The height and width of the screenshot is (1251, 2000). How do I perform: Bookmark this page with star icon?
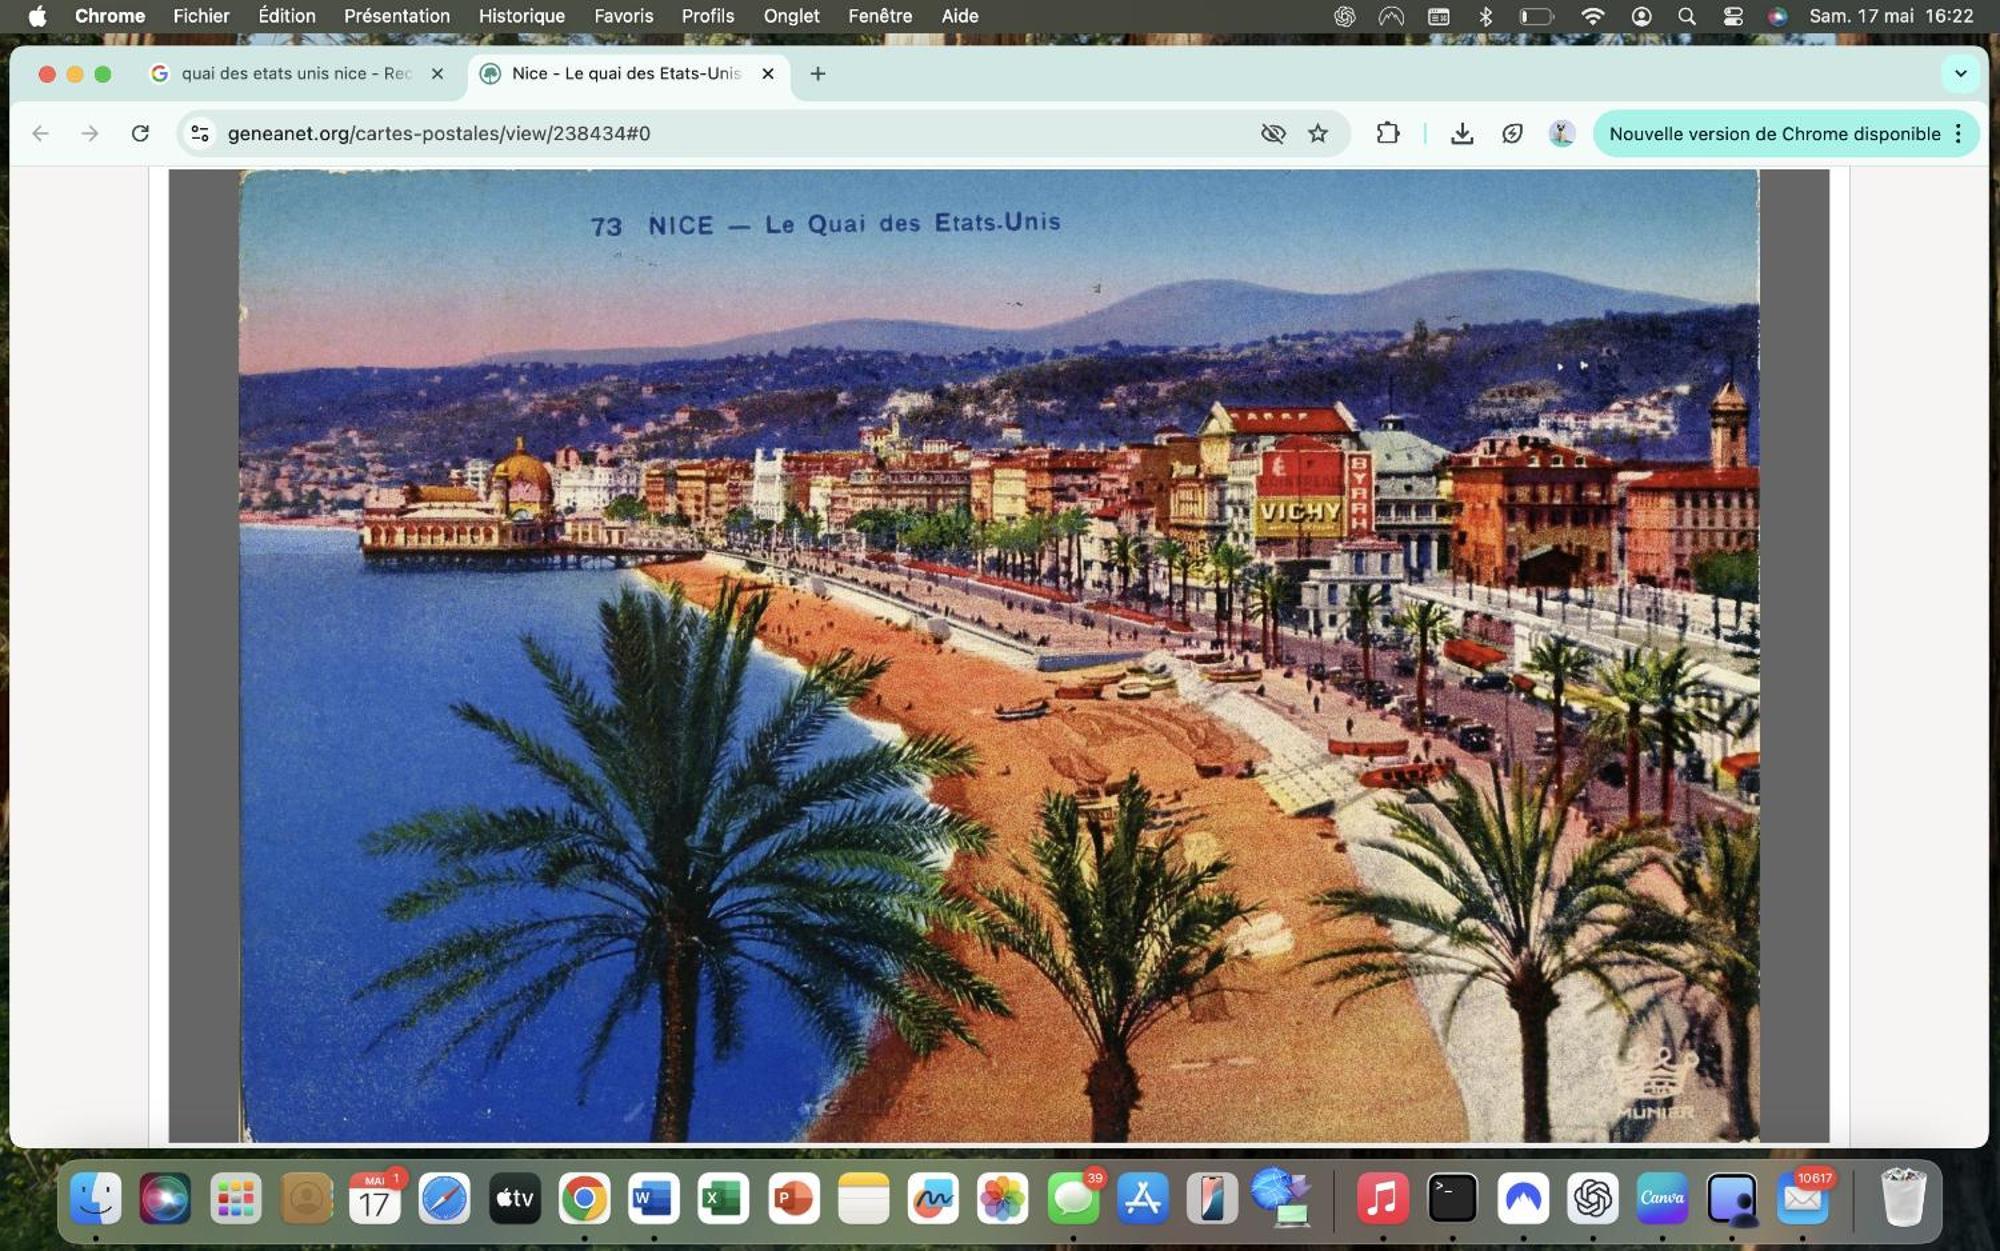(x=1318, y=133)
